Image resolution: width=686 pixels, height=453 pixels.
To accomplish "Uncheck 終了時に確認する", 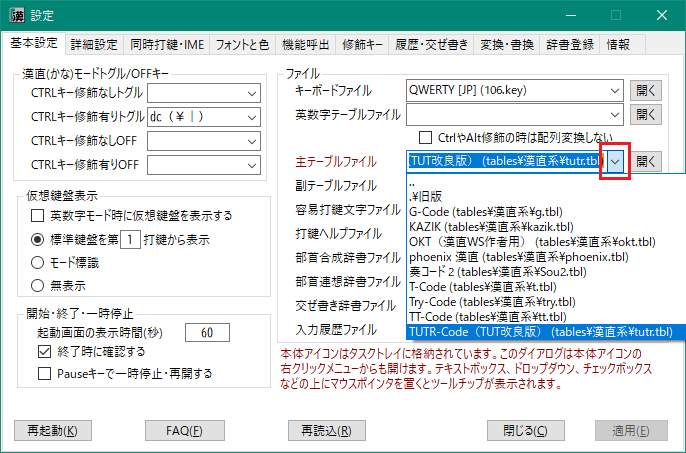I will tap(45, 351).
